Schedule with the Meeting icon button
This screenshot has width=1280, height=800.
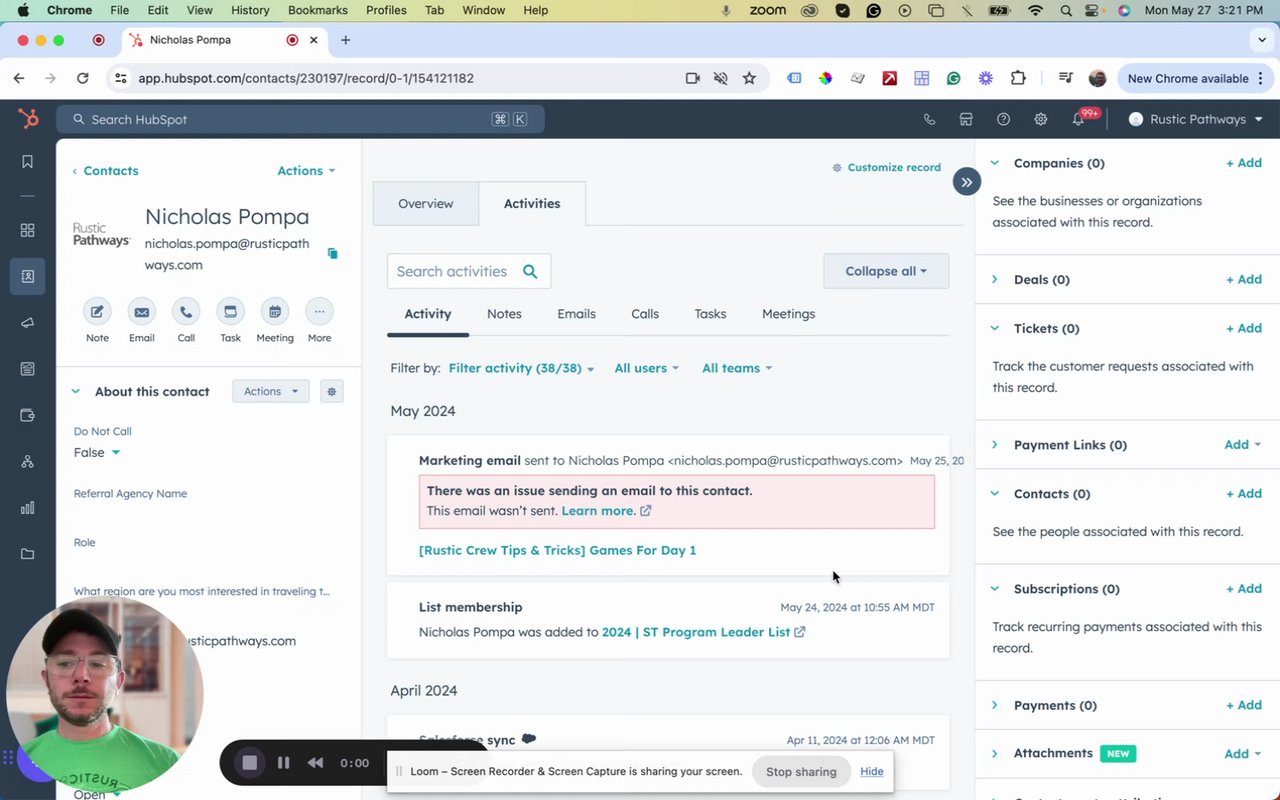(275, 312)
